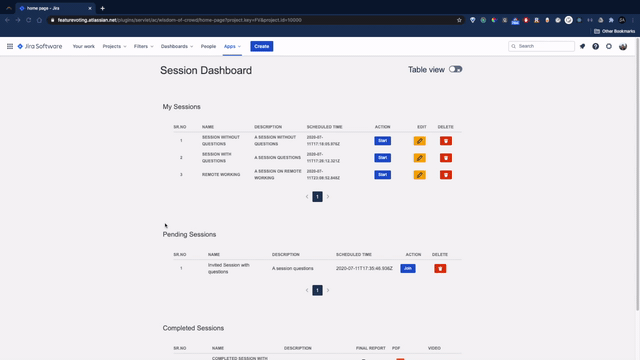The height and width of the screenshot is (360, 640).
Task: Click the 'A session questions' pending description
Action: tap(293, 269)
